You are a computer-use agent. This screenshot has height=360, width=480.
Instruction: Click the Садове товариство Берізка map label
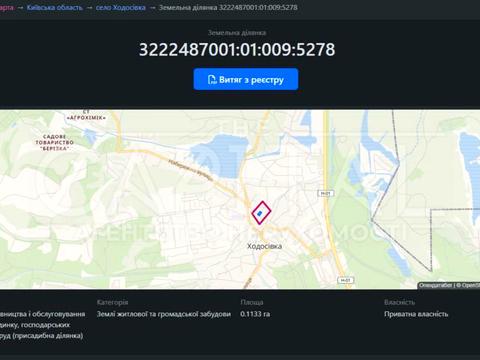[55, 142]
